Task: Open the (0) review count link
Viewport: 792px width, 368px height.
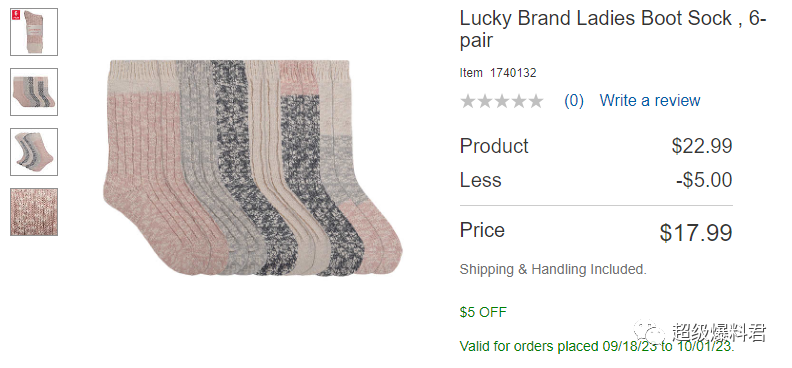Action: (574, 101)
